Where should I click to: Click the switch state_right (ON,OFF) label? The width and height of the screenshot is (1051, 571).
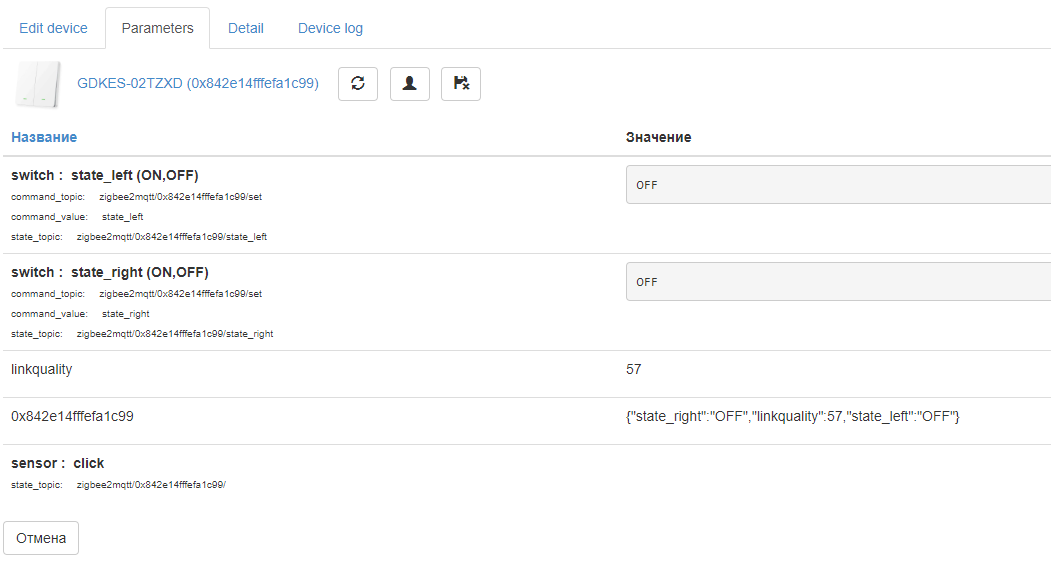click(x=110, y=273)
